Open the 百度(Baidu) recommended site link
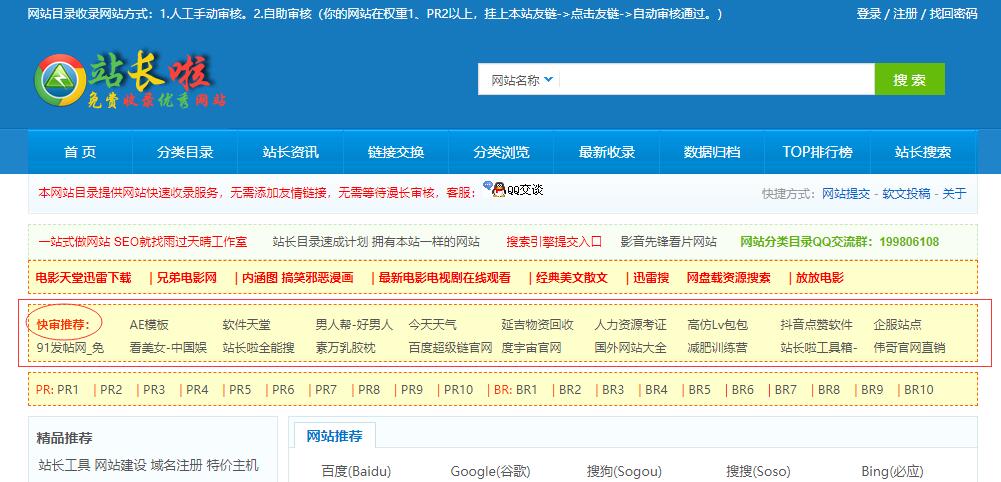The height and width of the screenshot is (482, 1001). pos(356,471)
